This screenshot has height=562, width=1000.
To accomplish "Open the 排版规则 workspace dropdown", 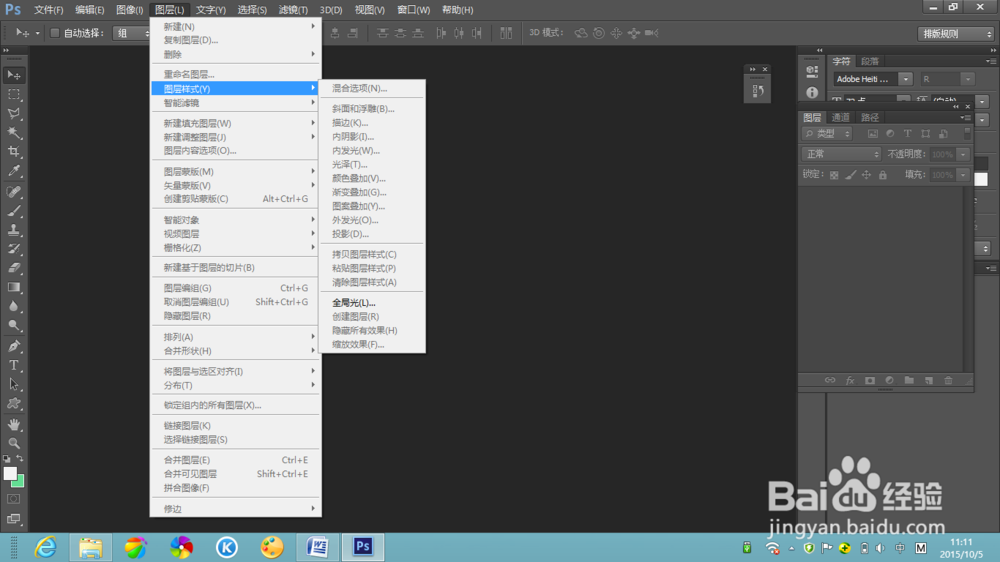I will [955, 33].
